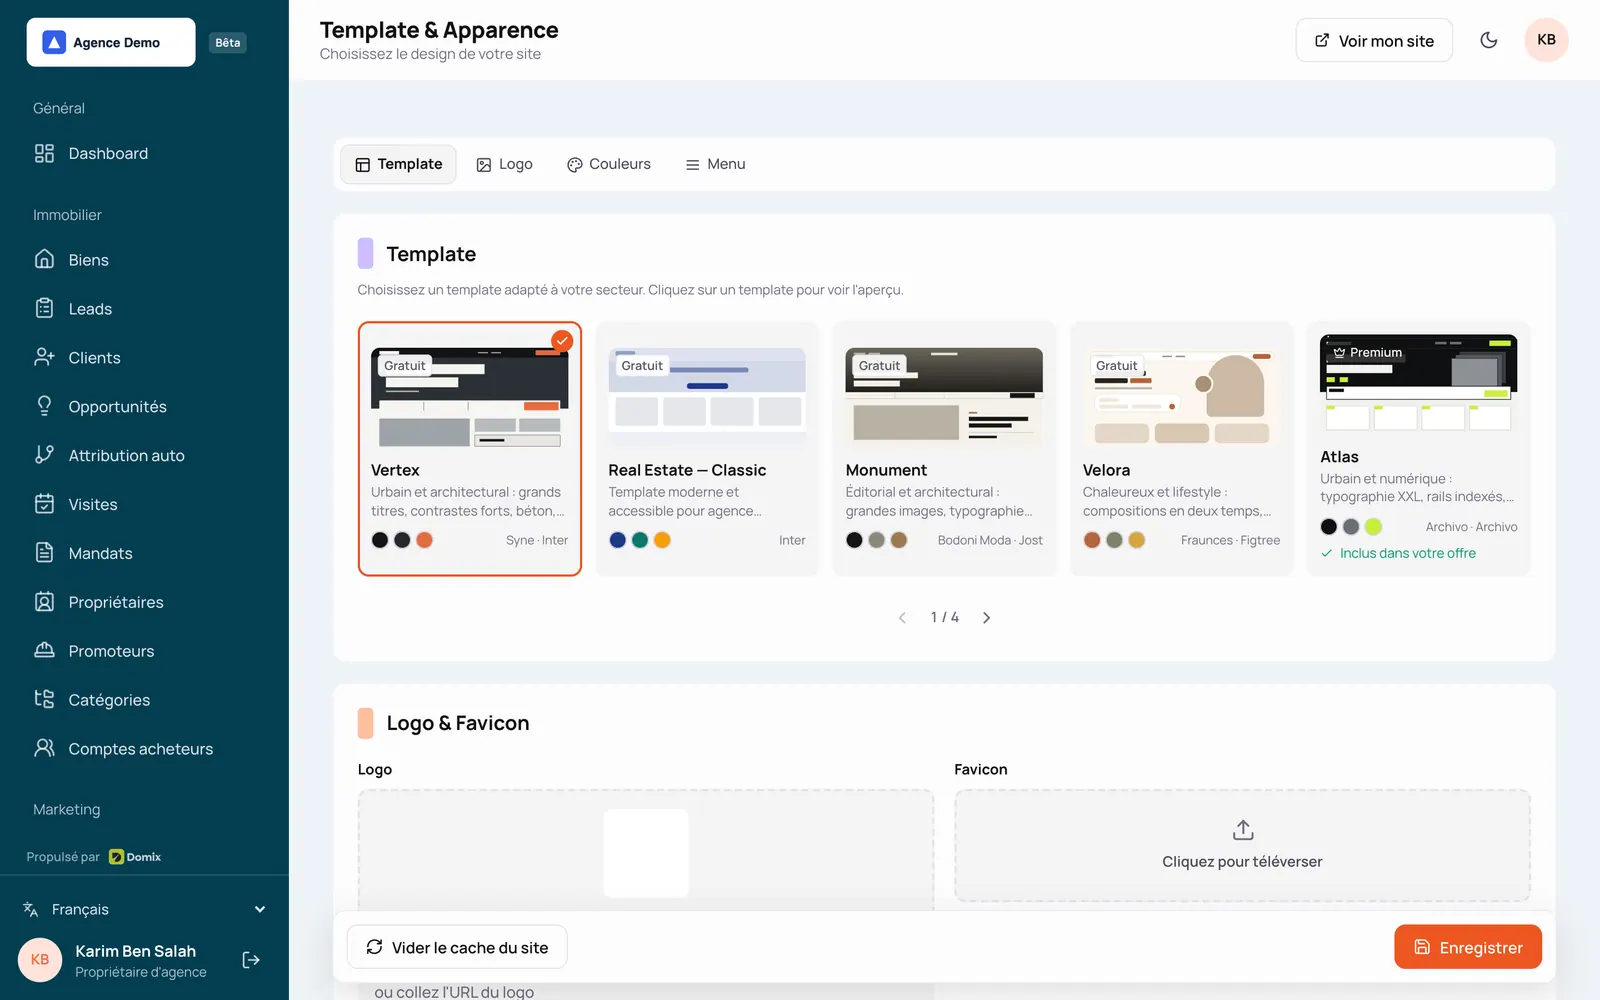Go to previous template page arrow
Image resolution: width=1600 pixels, height=1000 pixels.
[902, 618]
